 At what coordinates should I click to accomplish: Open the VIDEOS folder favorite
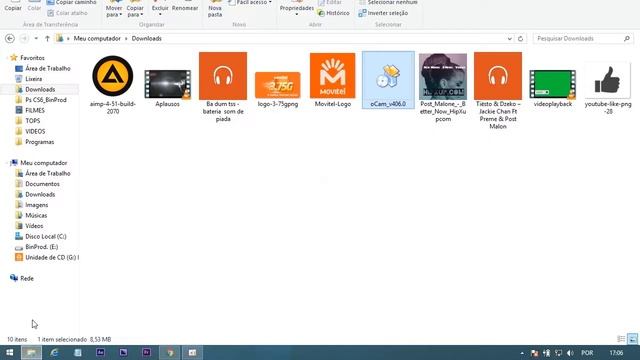tap(30, 131)
